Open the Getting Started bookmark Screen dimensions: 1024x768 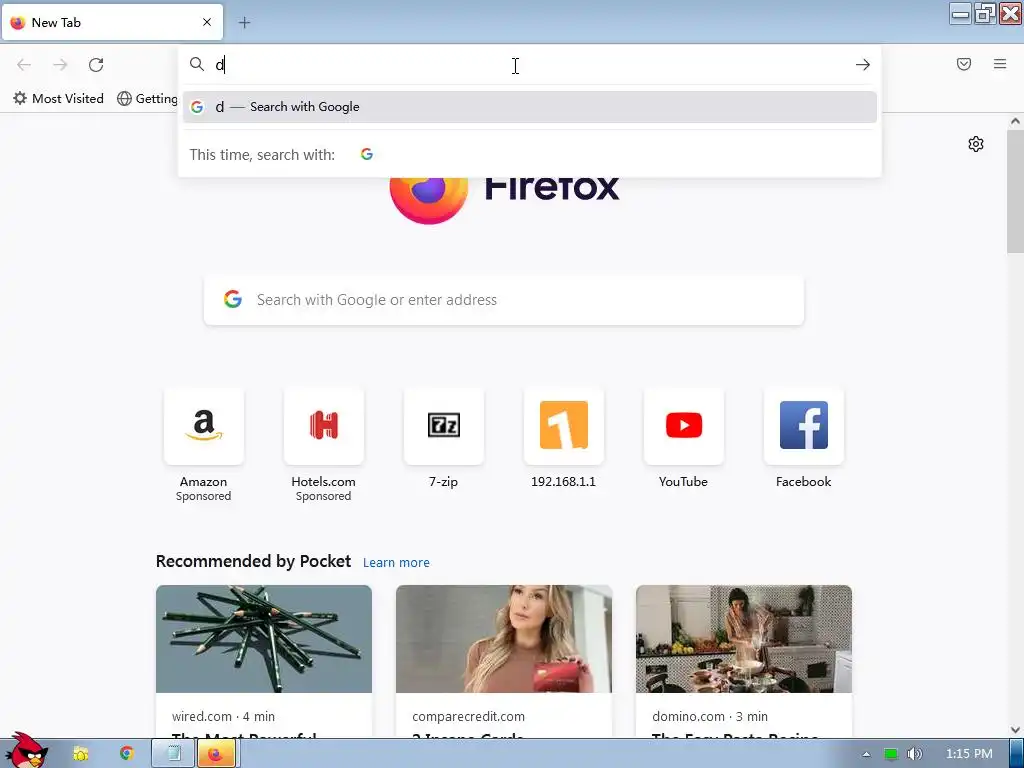click(148, 99)
